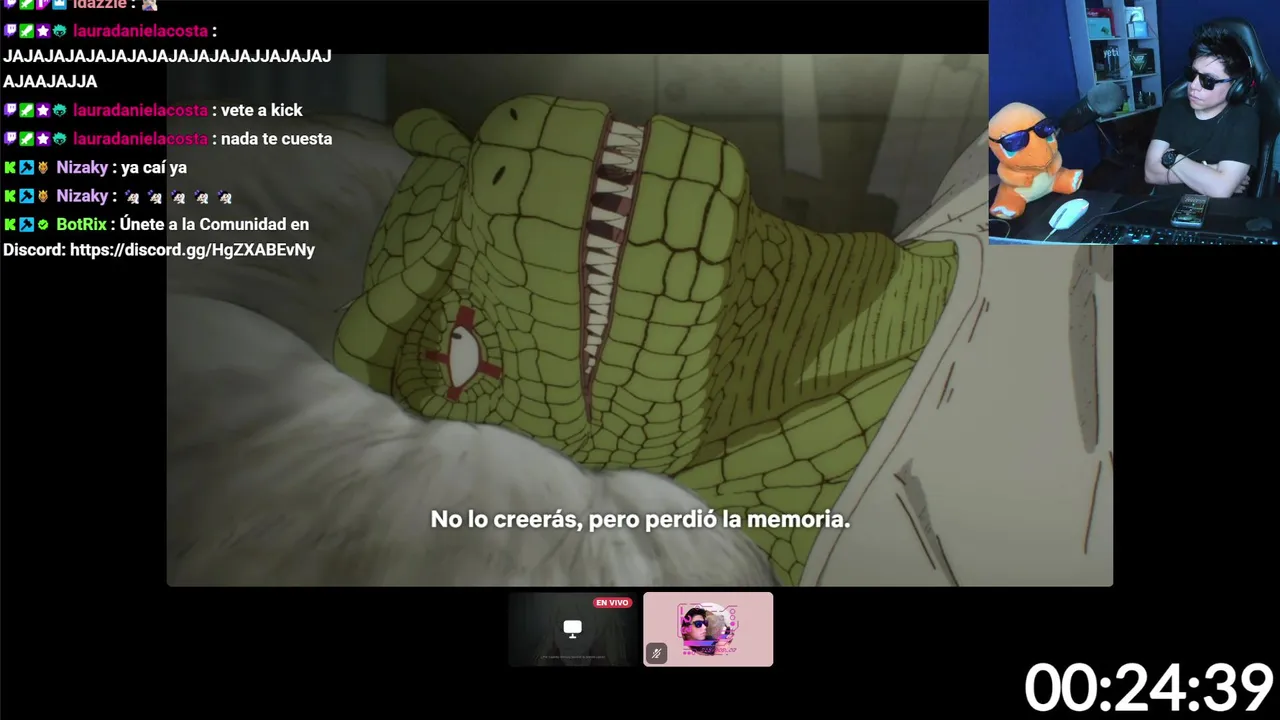
Task: Click the 'JAJAJAJAJA' laughing chat message
Action: [167, 69]
